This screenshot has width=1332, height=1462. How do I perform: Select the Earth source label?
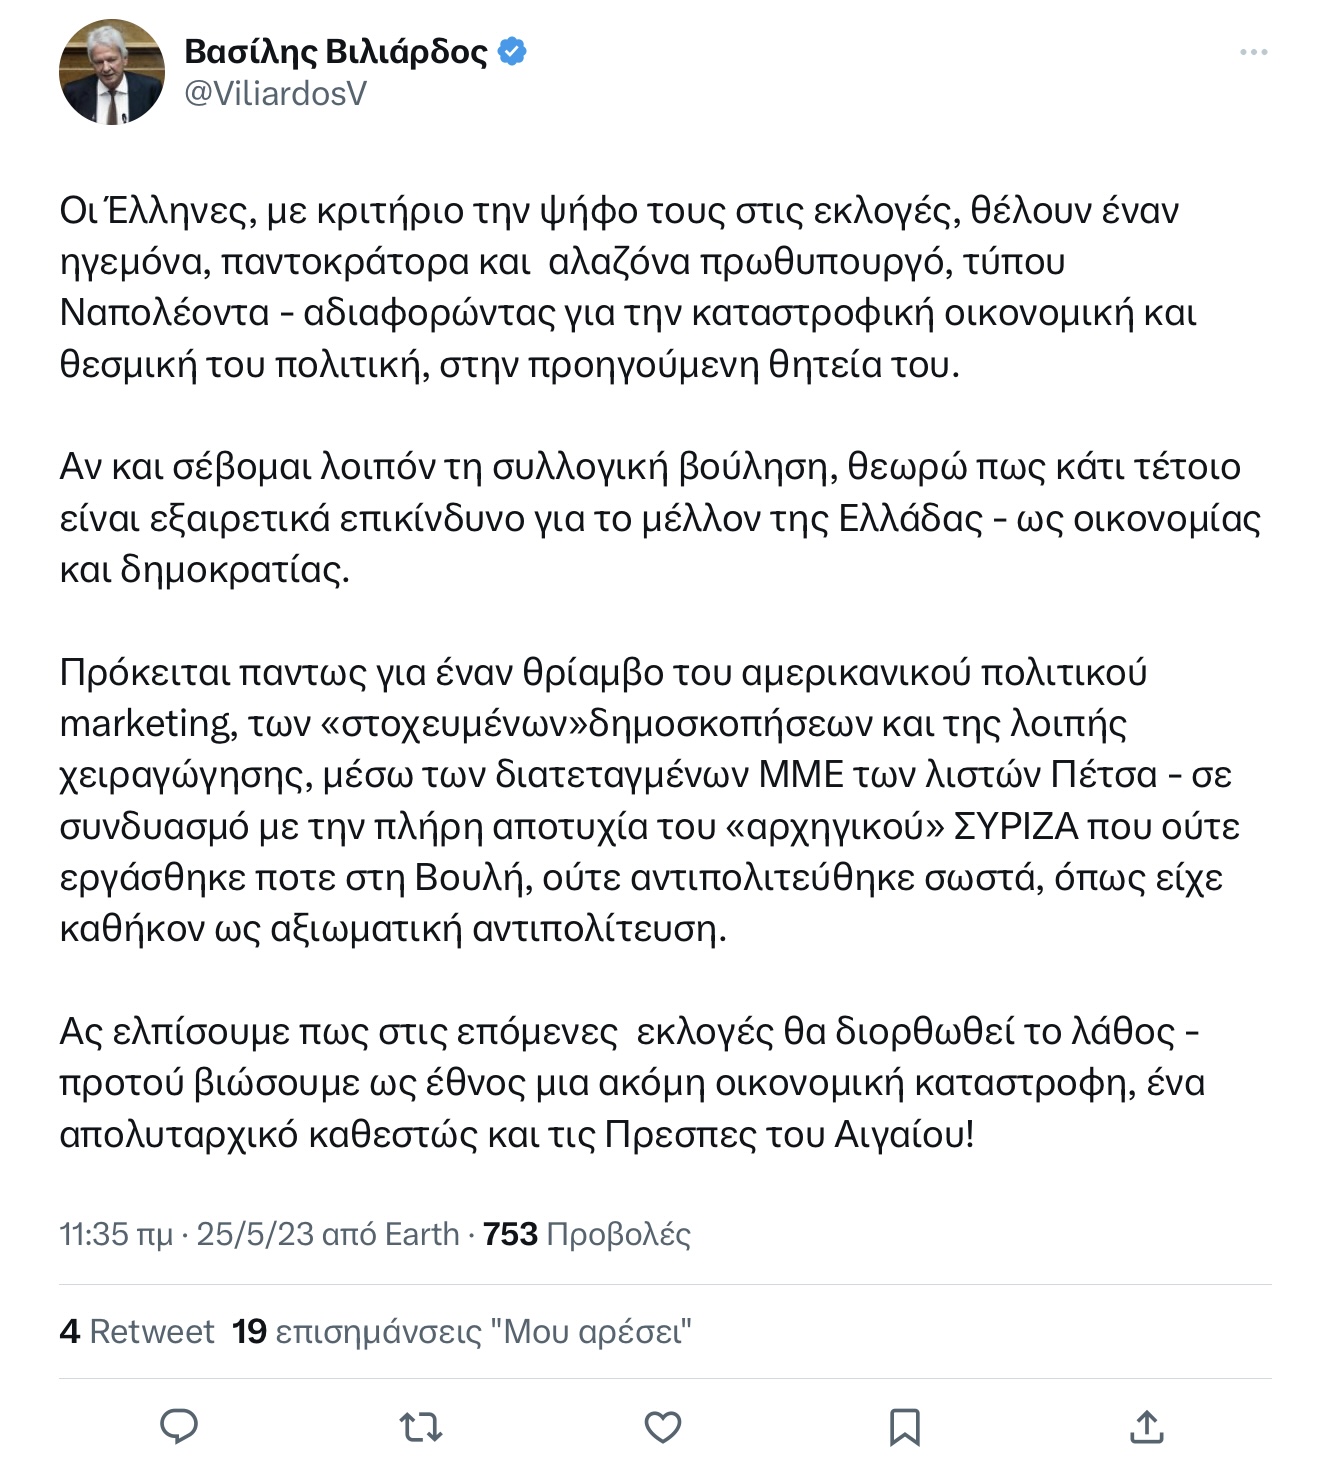click(422, 1234)
